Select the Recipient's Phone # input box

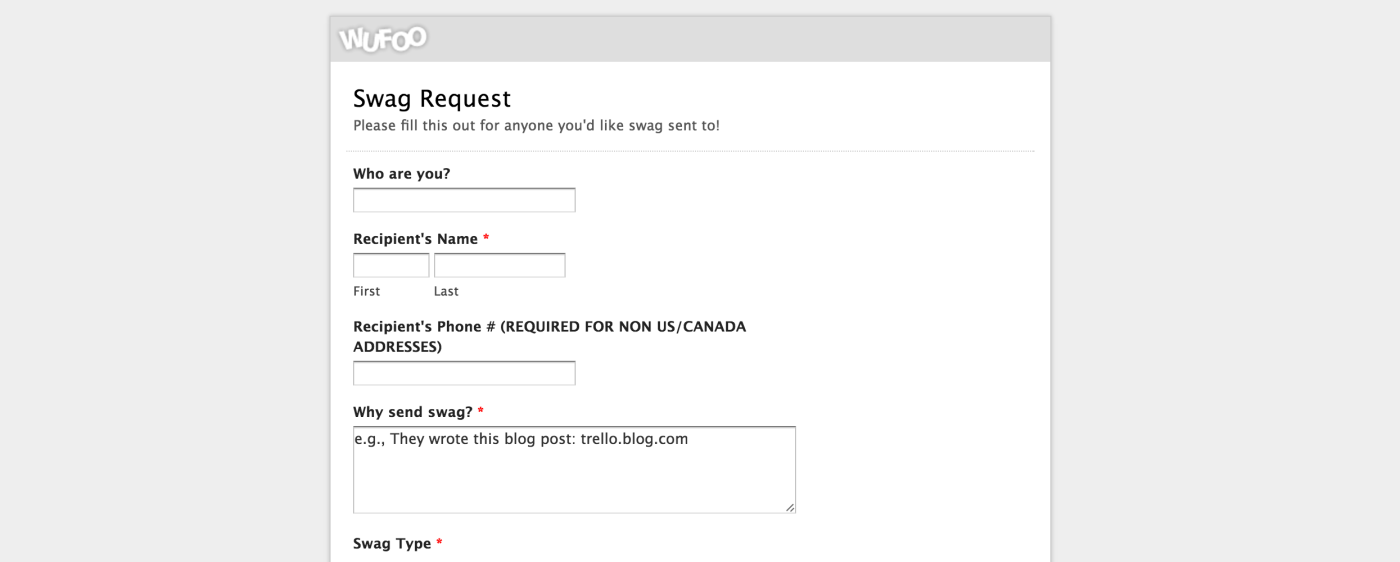(x=464, y=373)
